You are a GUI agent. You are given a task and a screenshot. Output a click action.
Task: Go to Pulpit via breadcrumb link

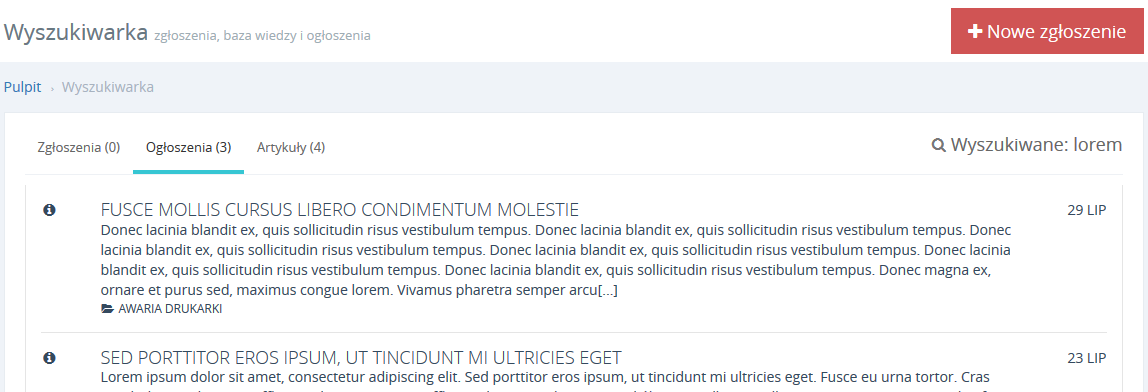coord(23,87)
